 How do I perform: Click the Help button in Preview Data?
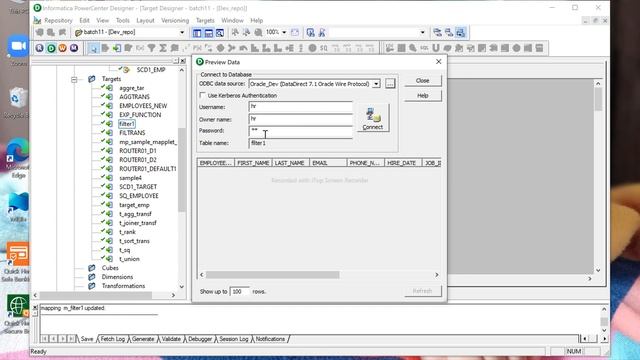[x=422, y=96]
